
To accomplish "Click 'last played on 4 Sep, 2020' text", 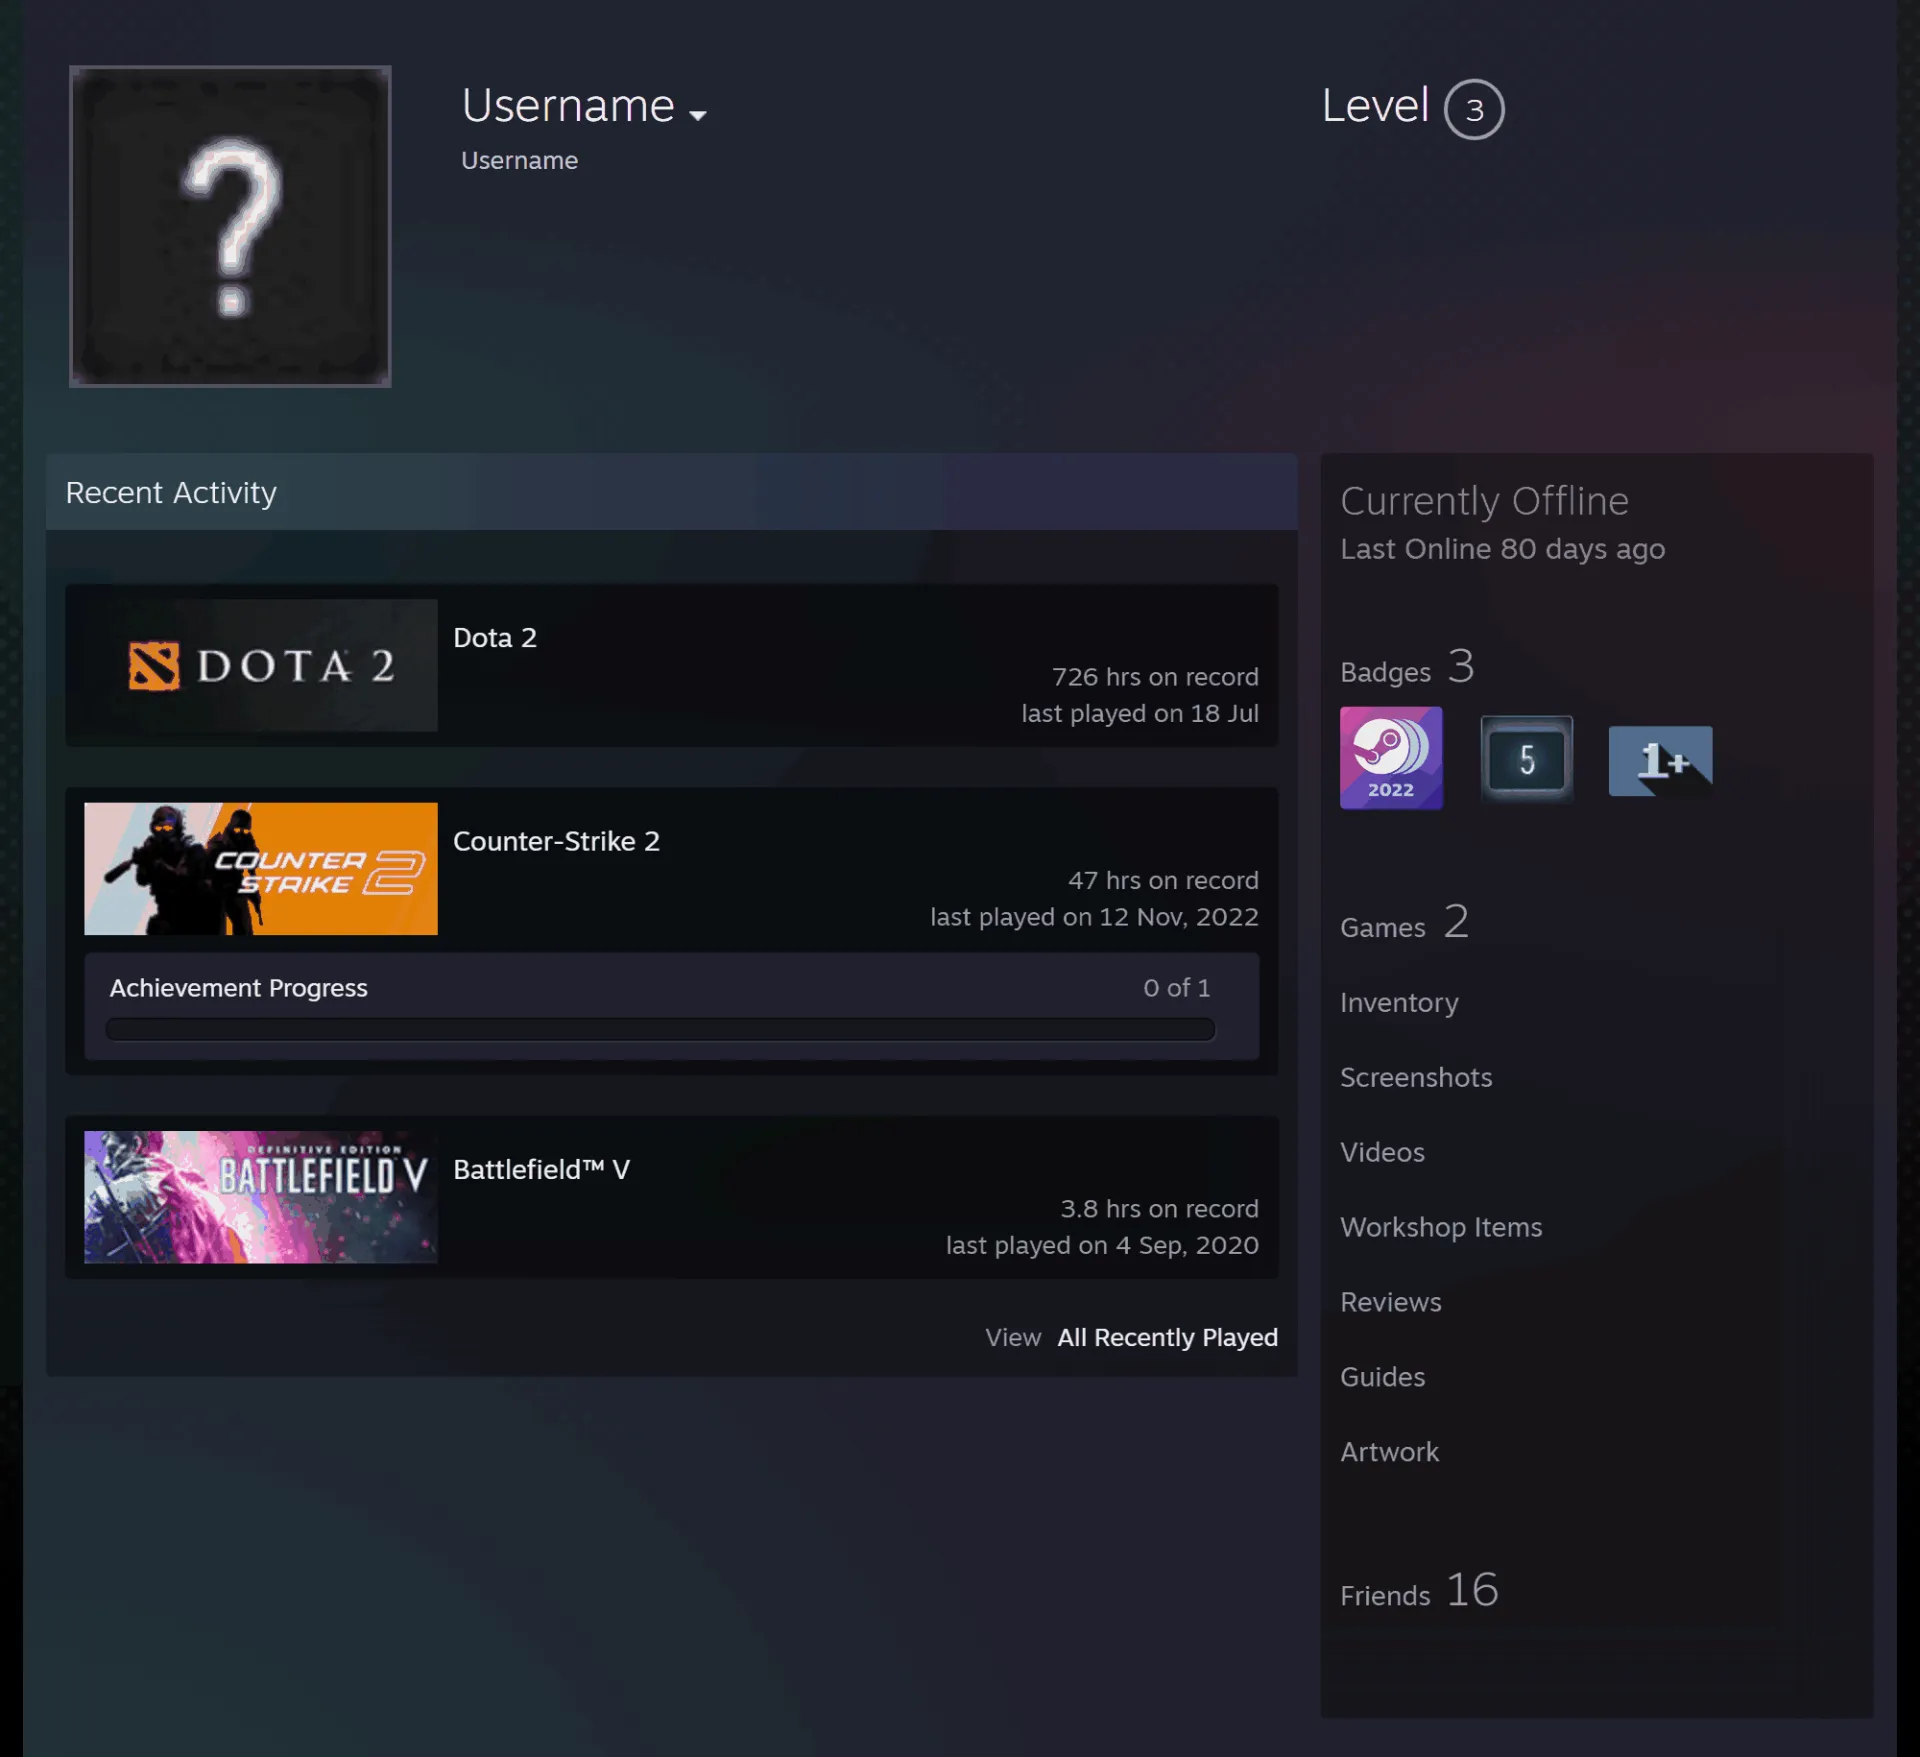I will [x=1102, y=1245].
